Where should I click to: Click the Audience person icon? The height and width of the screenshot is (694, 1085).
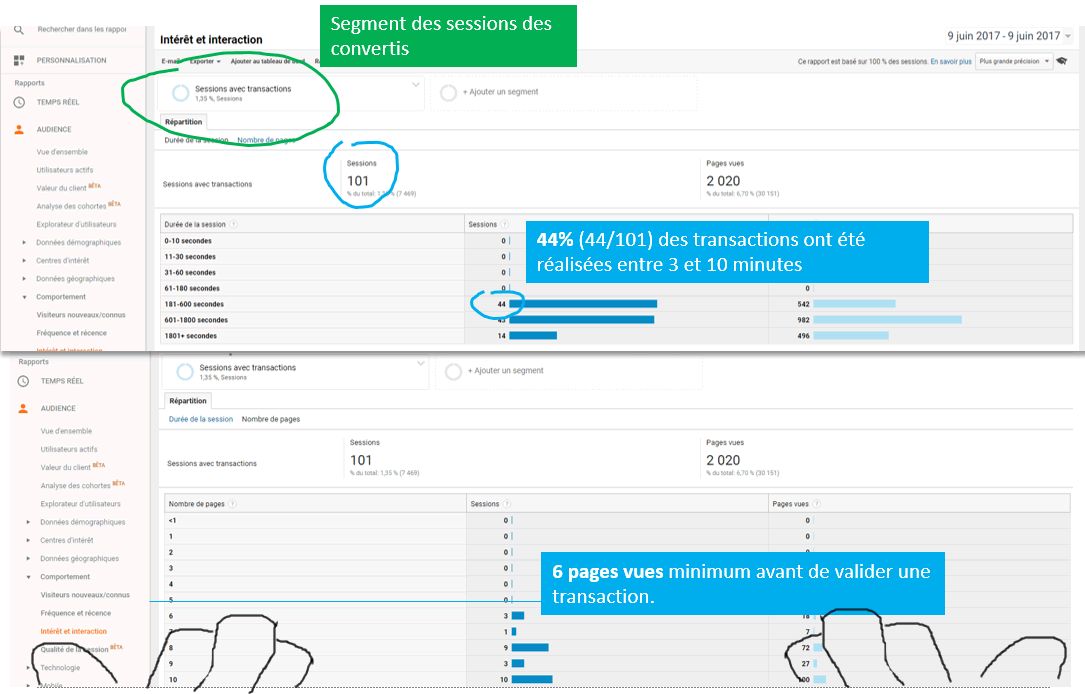(19, 129)
